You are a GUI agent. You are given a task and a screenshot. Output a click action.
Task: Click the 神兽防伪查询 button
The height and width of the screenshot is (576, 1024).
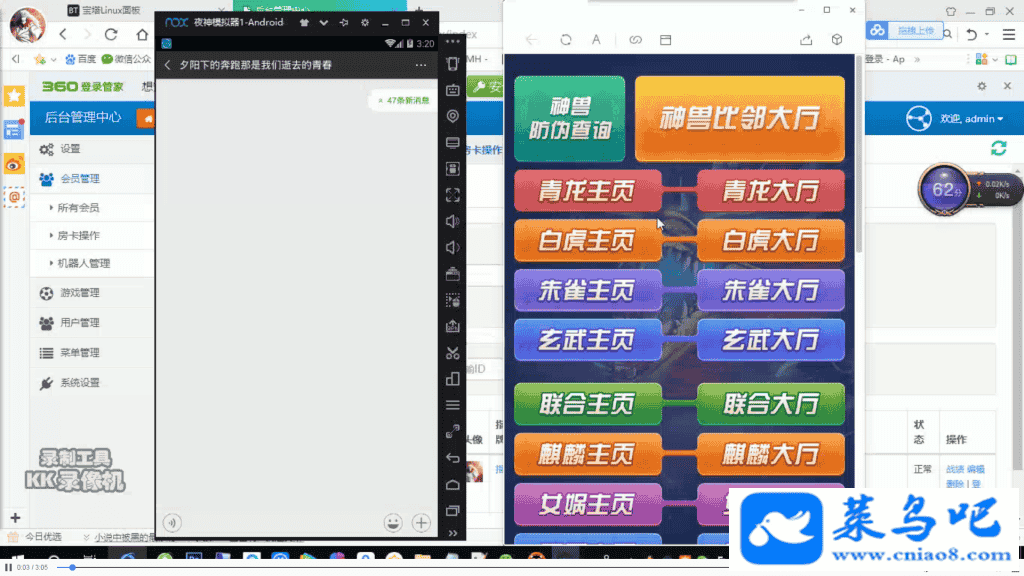(569, 119)
